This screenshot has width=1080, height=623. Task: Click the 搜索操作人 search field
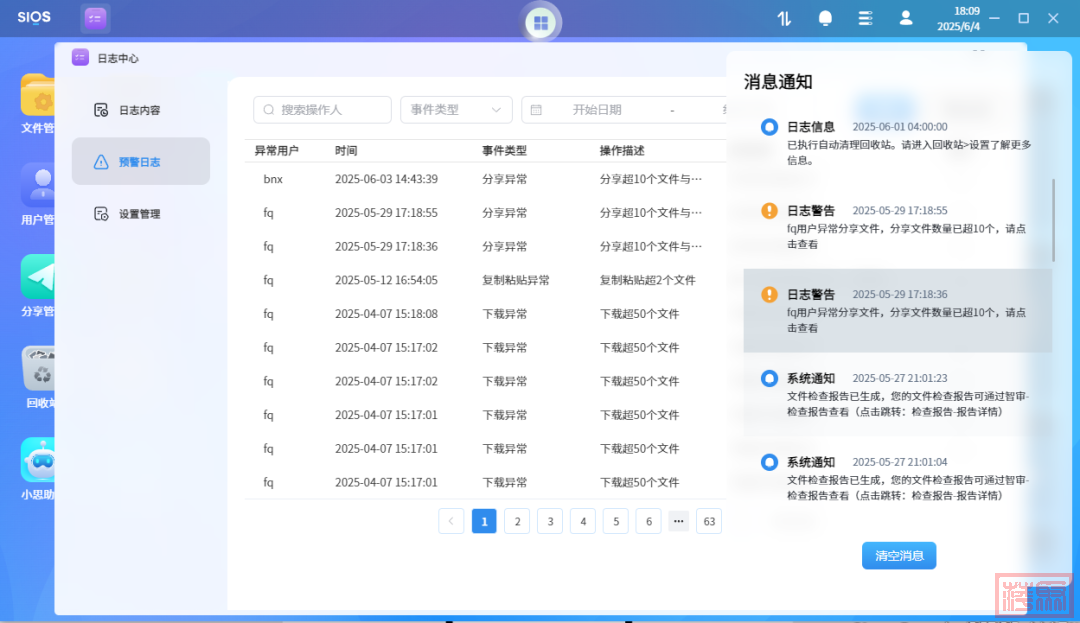click(322, 110)
